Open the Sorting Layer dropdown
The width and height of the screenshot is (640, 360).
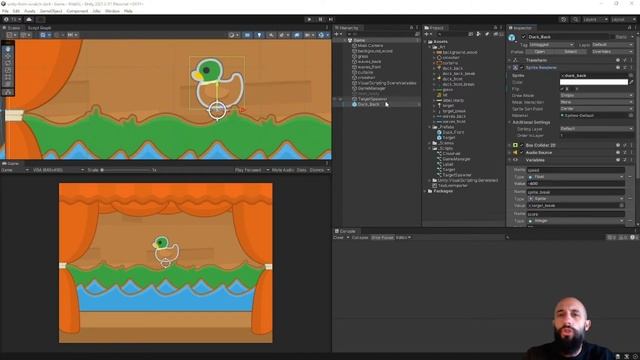point(596,129)
